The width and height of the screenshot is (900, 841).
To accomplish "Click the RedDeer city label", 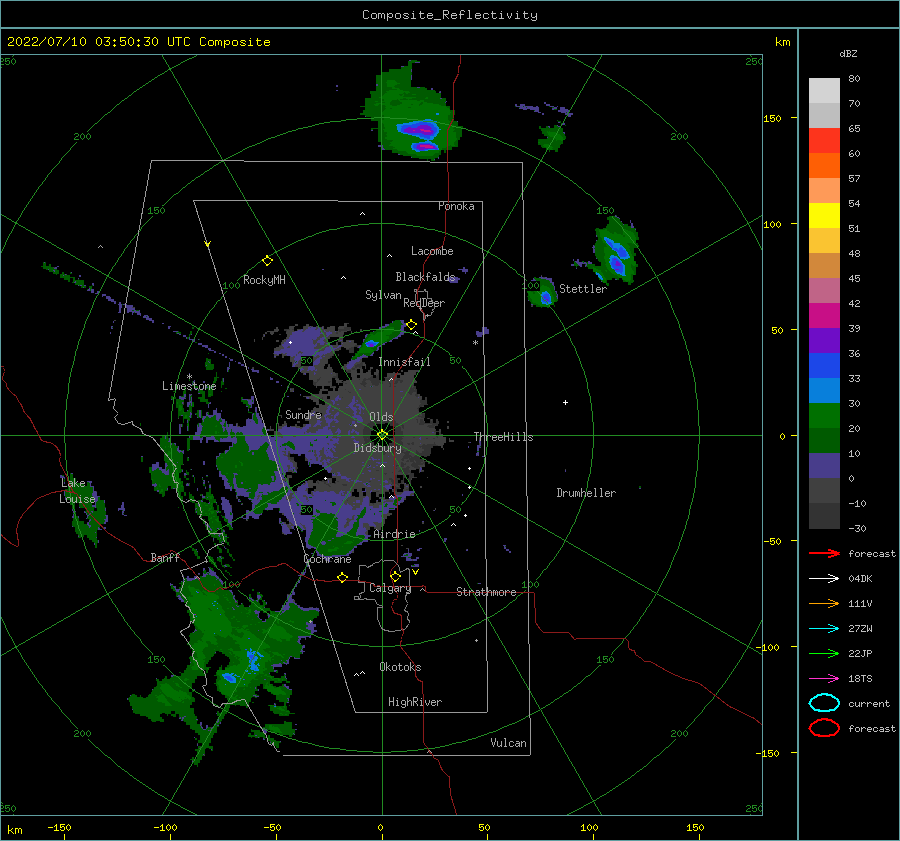I will 424,303.
